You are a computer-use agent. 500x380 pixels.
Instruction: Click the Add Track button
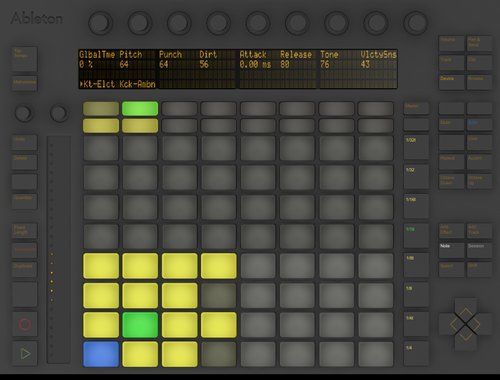coord(479,231)
